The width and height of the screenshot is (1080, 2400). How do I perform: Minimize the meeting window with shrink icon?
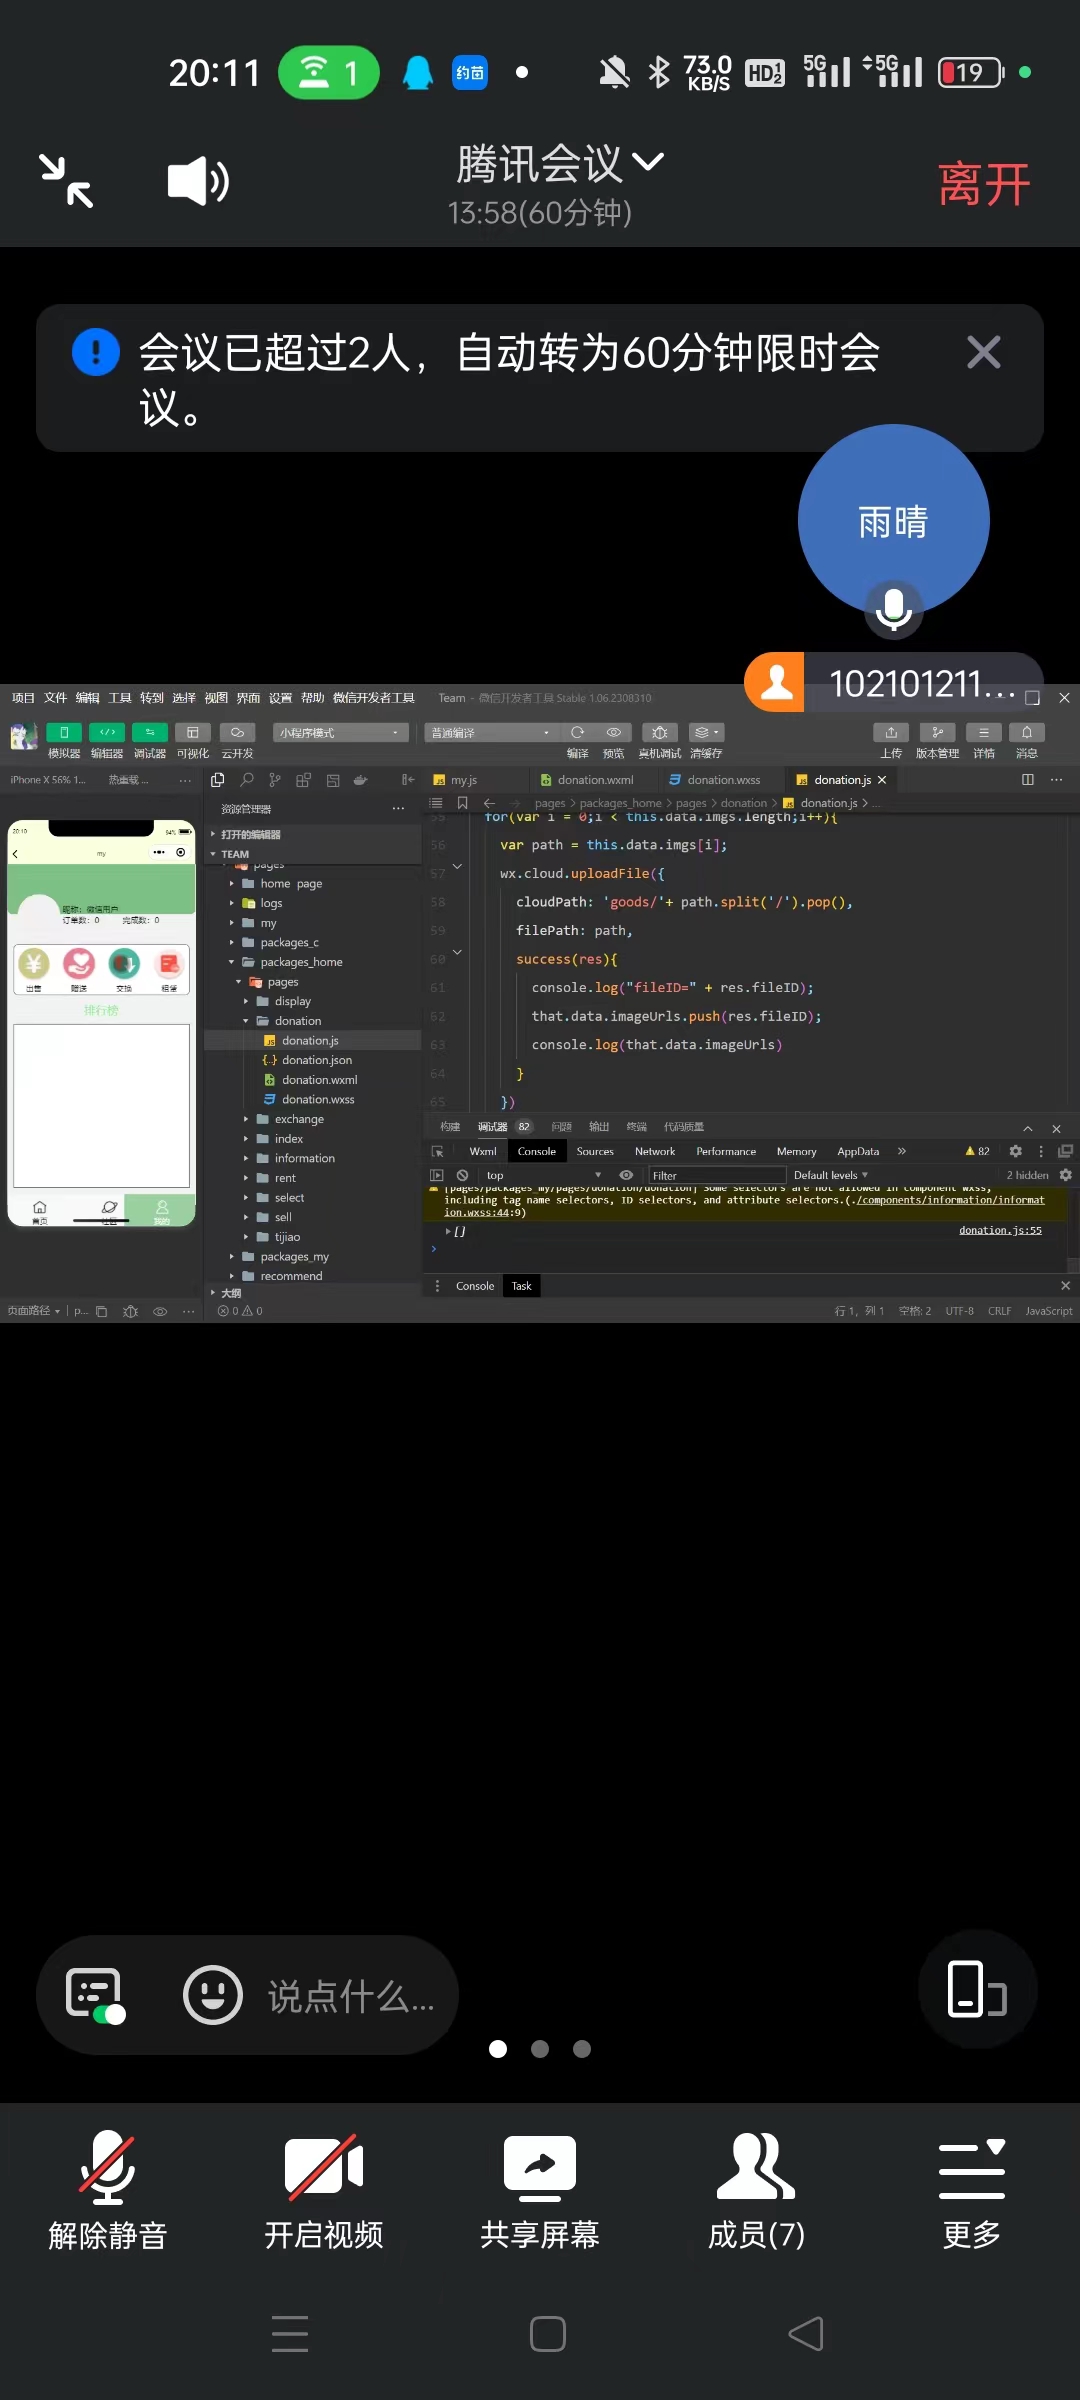coord(66,181)
